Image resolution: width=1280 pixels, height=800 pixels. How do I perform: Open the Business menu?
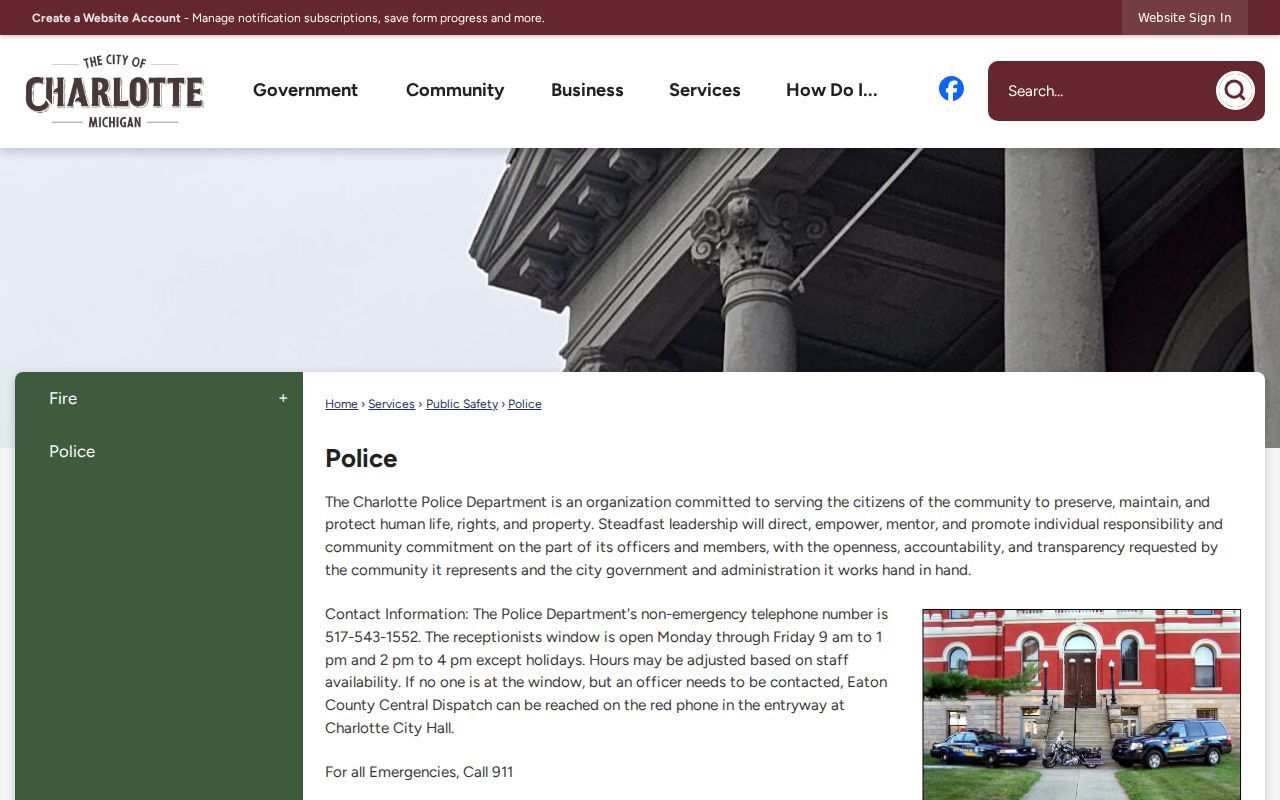[587, 90]
